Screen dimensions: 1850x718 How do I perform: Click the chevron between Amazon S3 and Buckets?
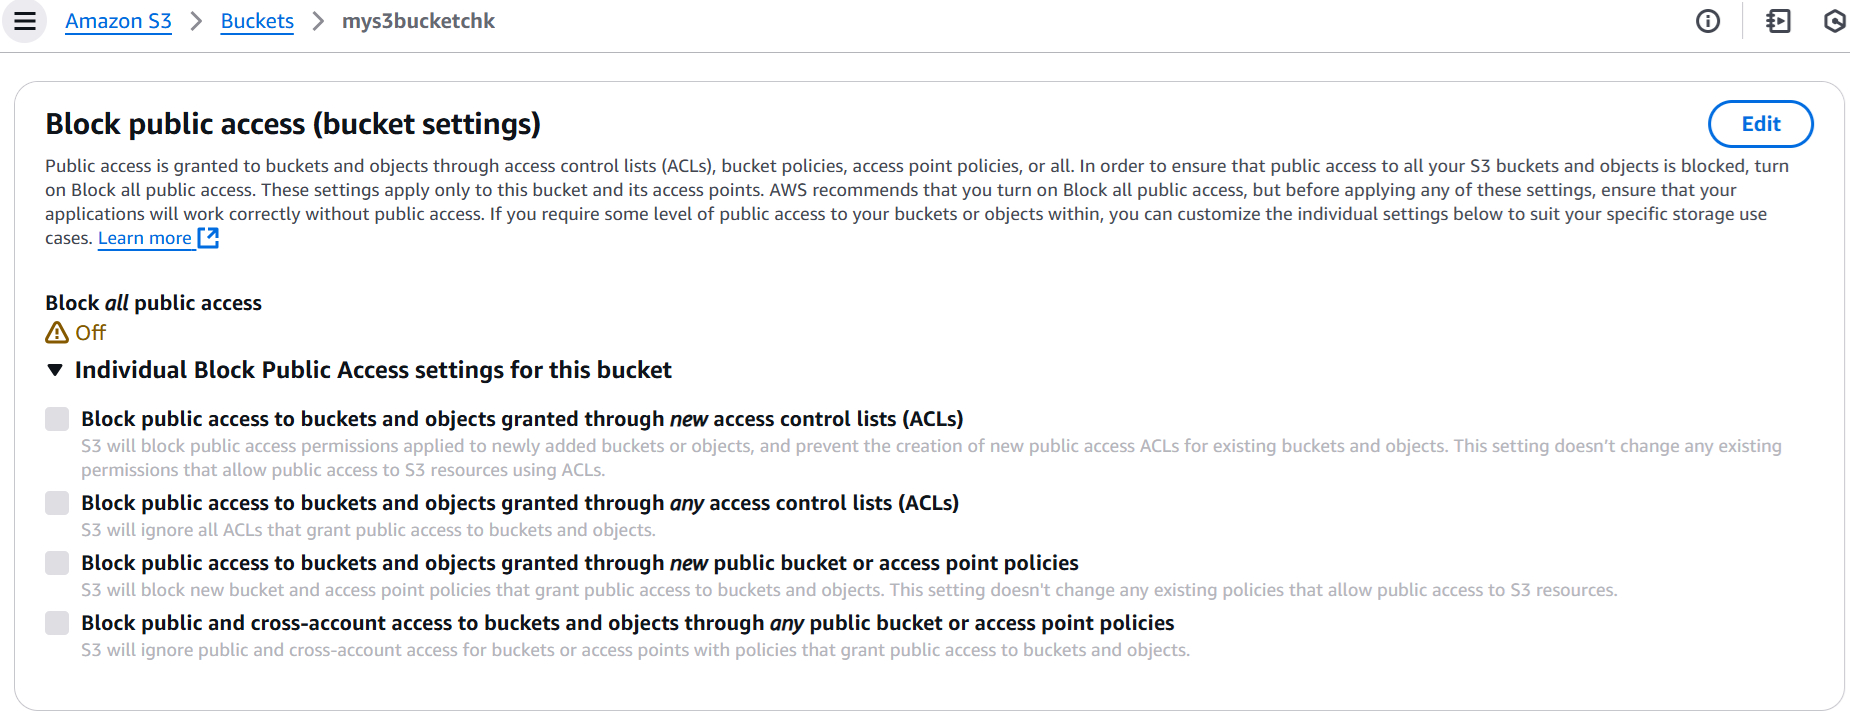click(196, 21)
